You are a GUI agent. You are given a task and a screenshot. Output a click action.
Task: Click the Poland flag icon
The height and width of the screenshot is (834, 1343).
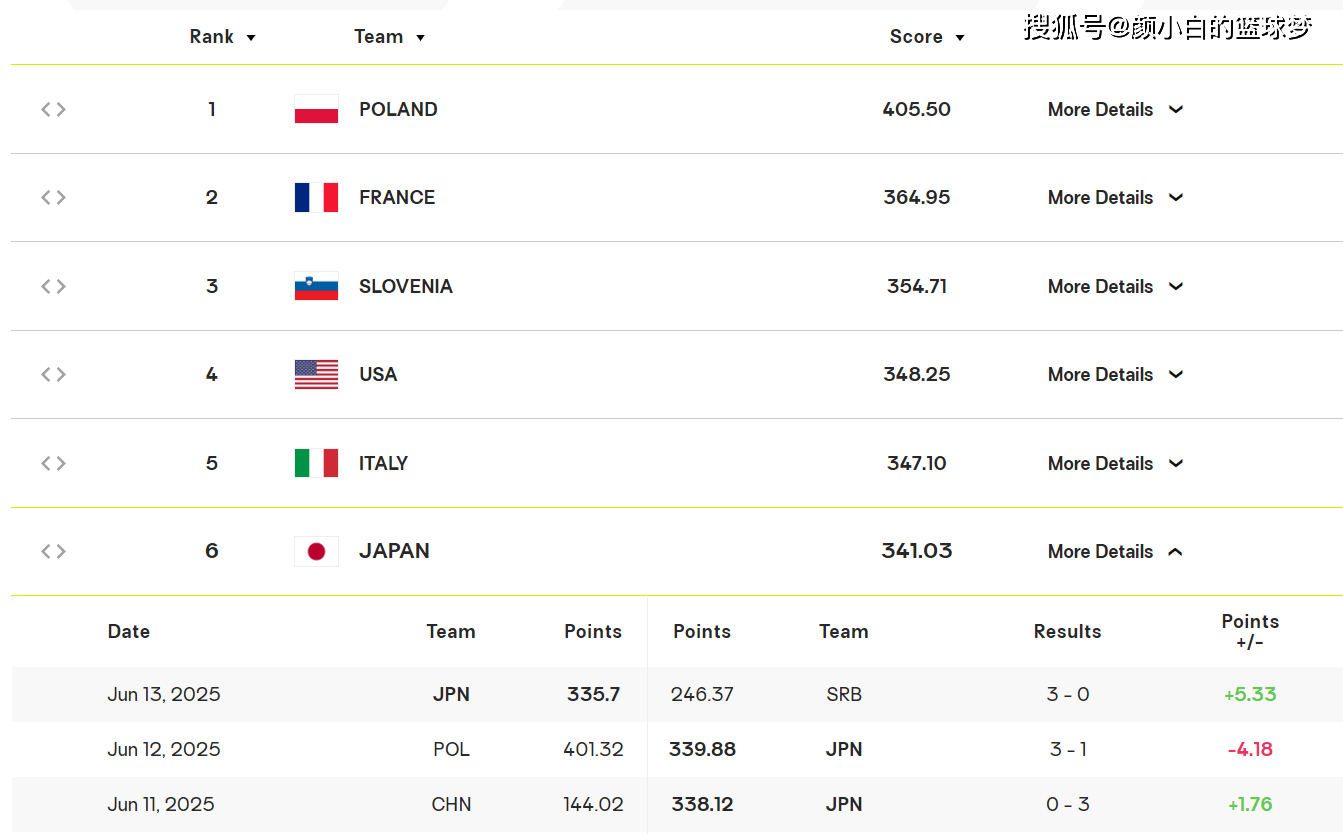(x=316, y=109)
